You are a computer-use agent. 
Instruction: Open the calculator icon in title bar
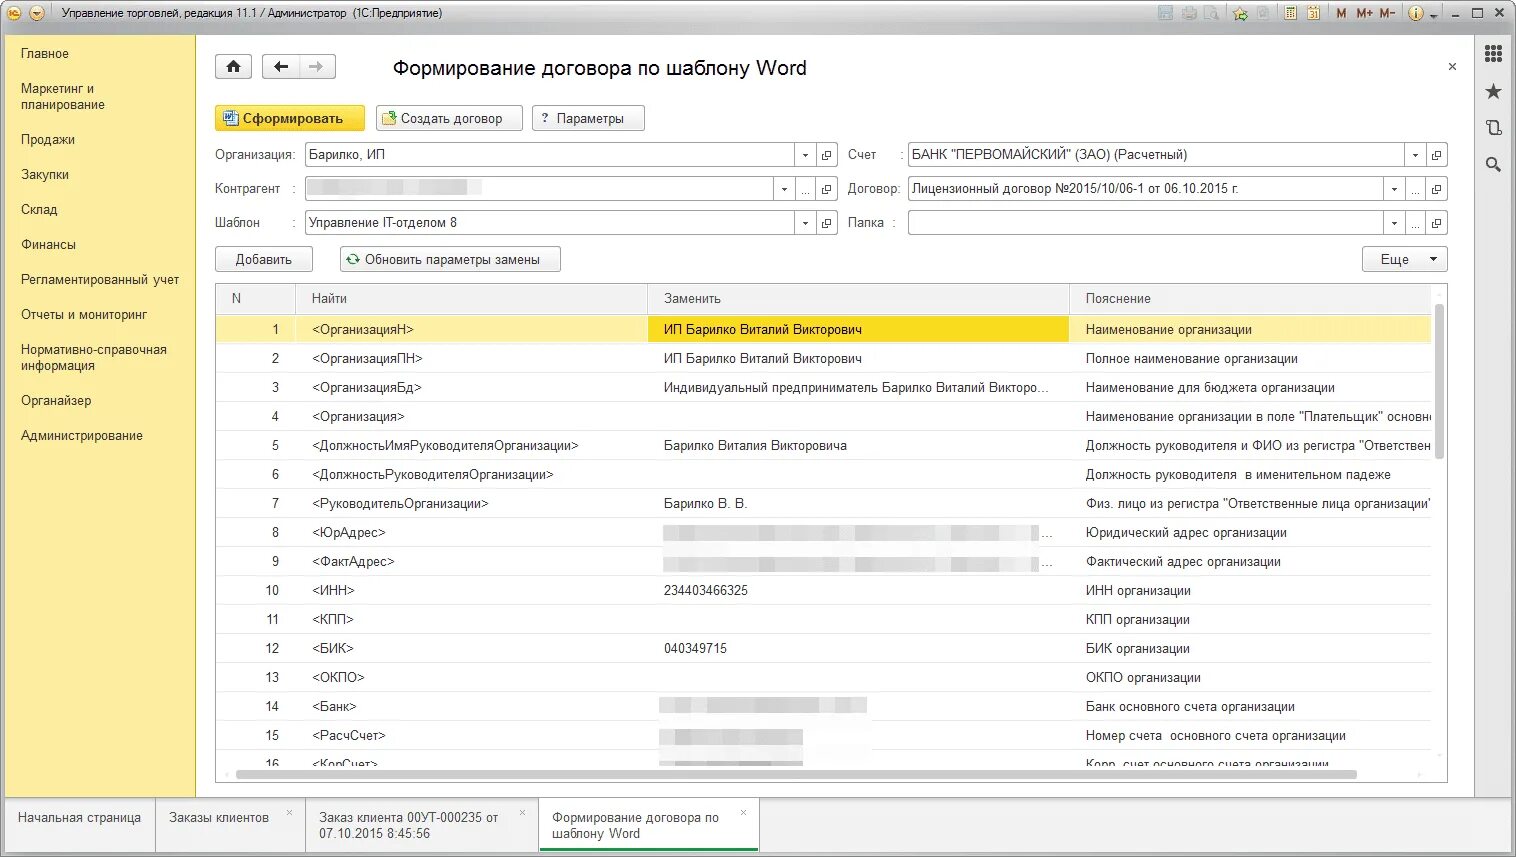[1290, 13]
